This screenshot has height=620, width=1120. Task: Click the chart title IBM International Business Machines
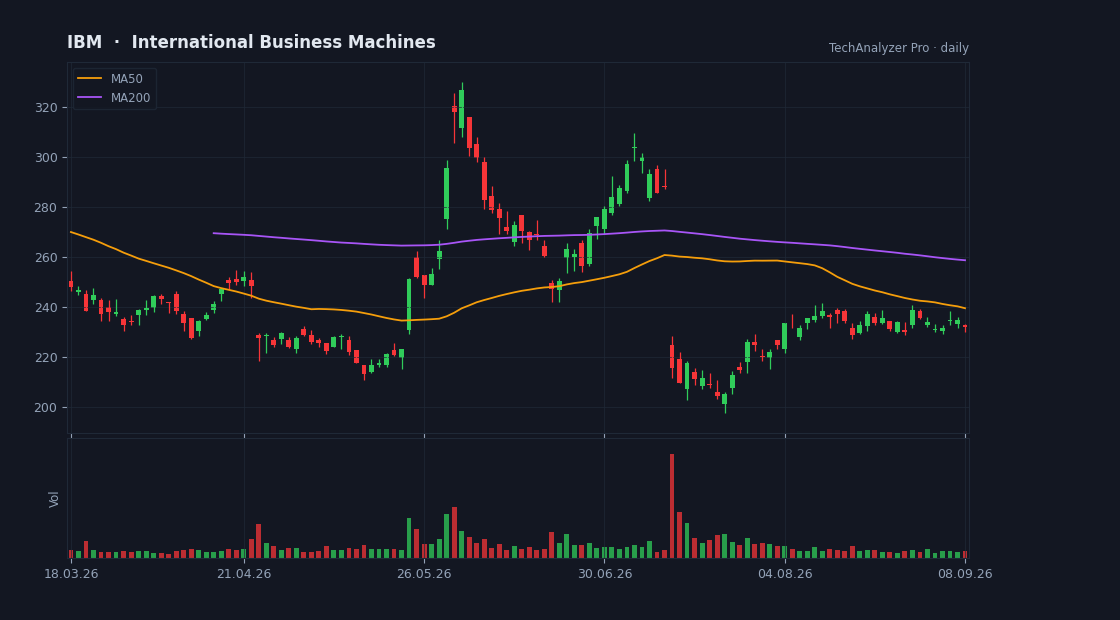click(251, 42)
